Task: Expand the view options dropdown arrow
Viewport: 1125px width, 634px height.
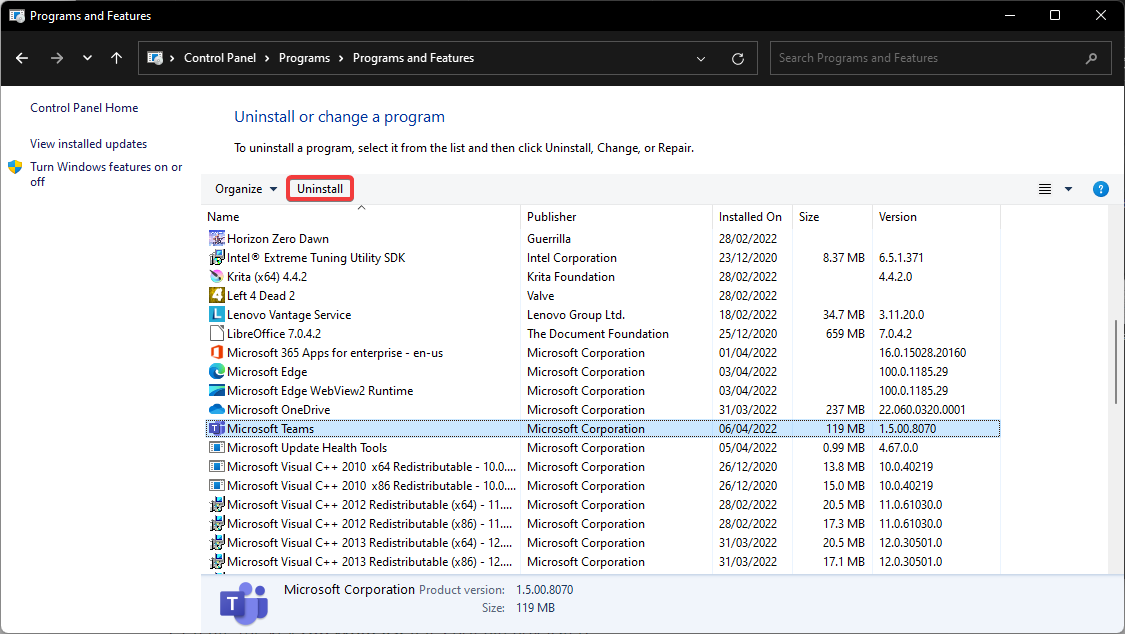Action: pos(1066,188)
